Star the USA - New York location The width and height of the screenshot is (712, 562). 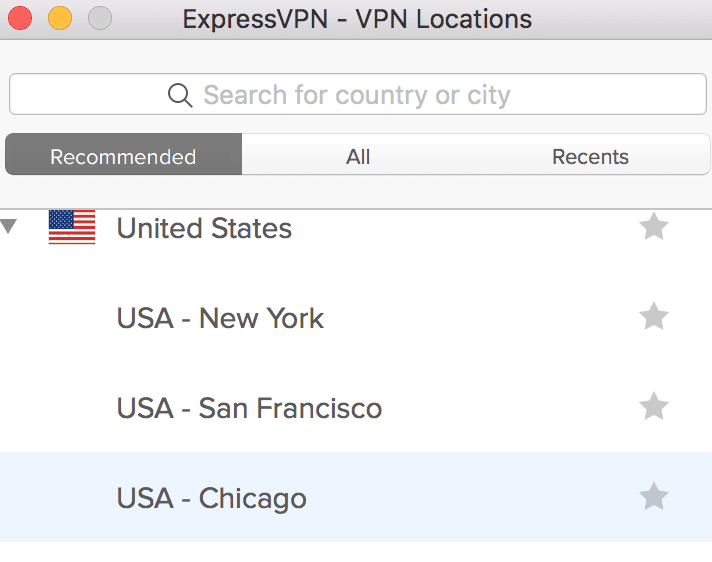[653, 318]
